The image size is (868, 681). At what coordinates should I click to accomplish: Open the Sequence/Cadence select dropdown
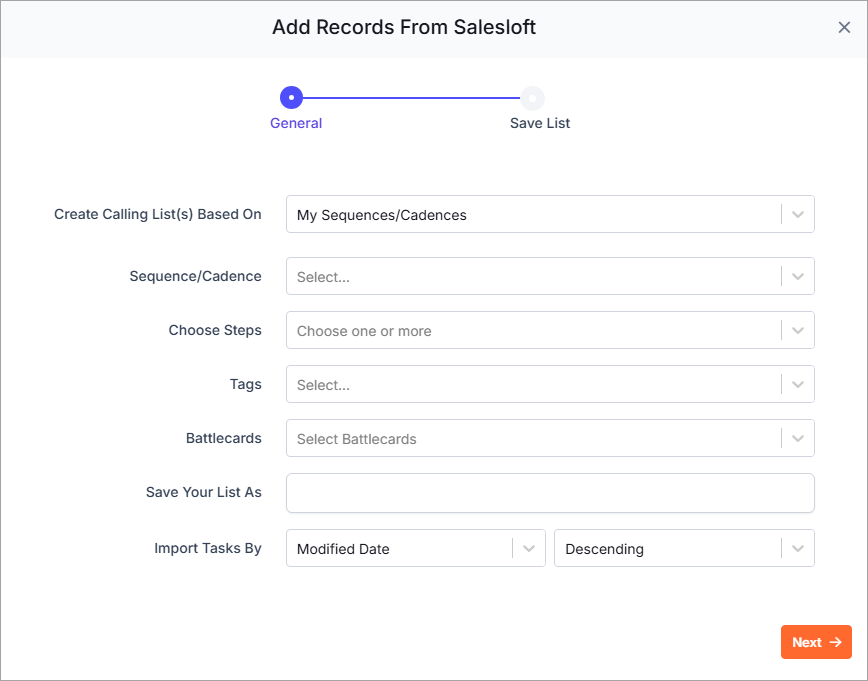(x=550, y=276)
